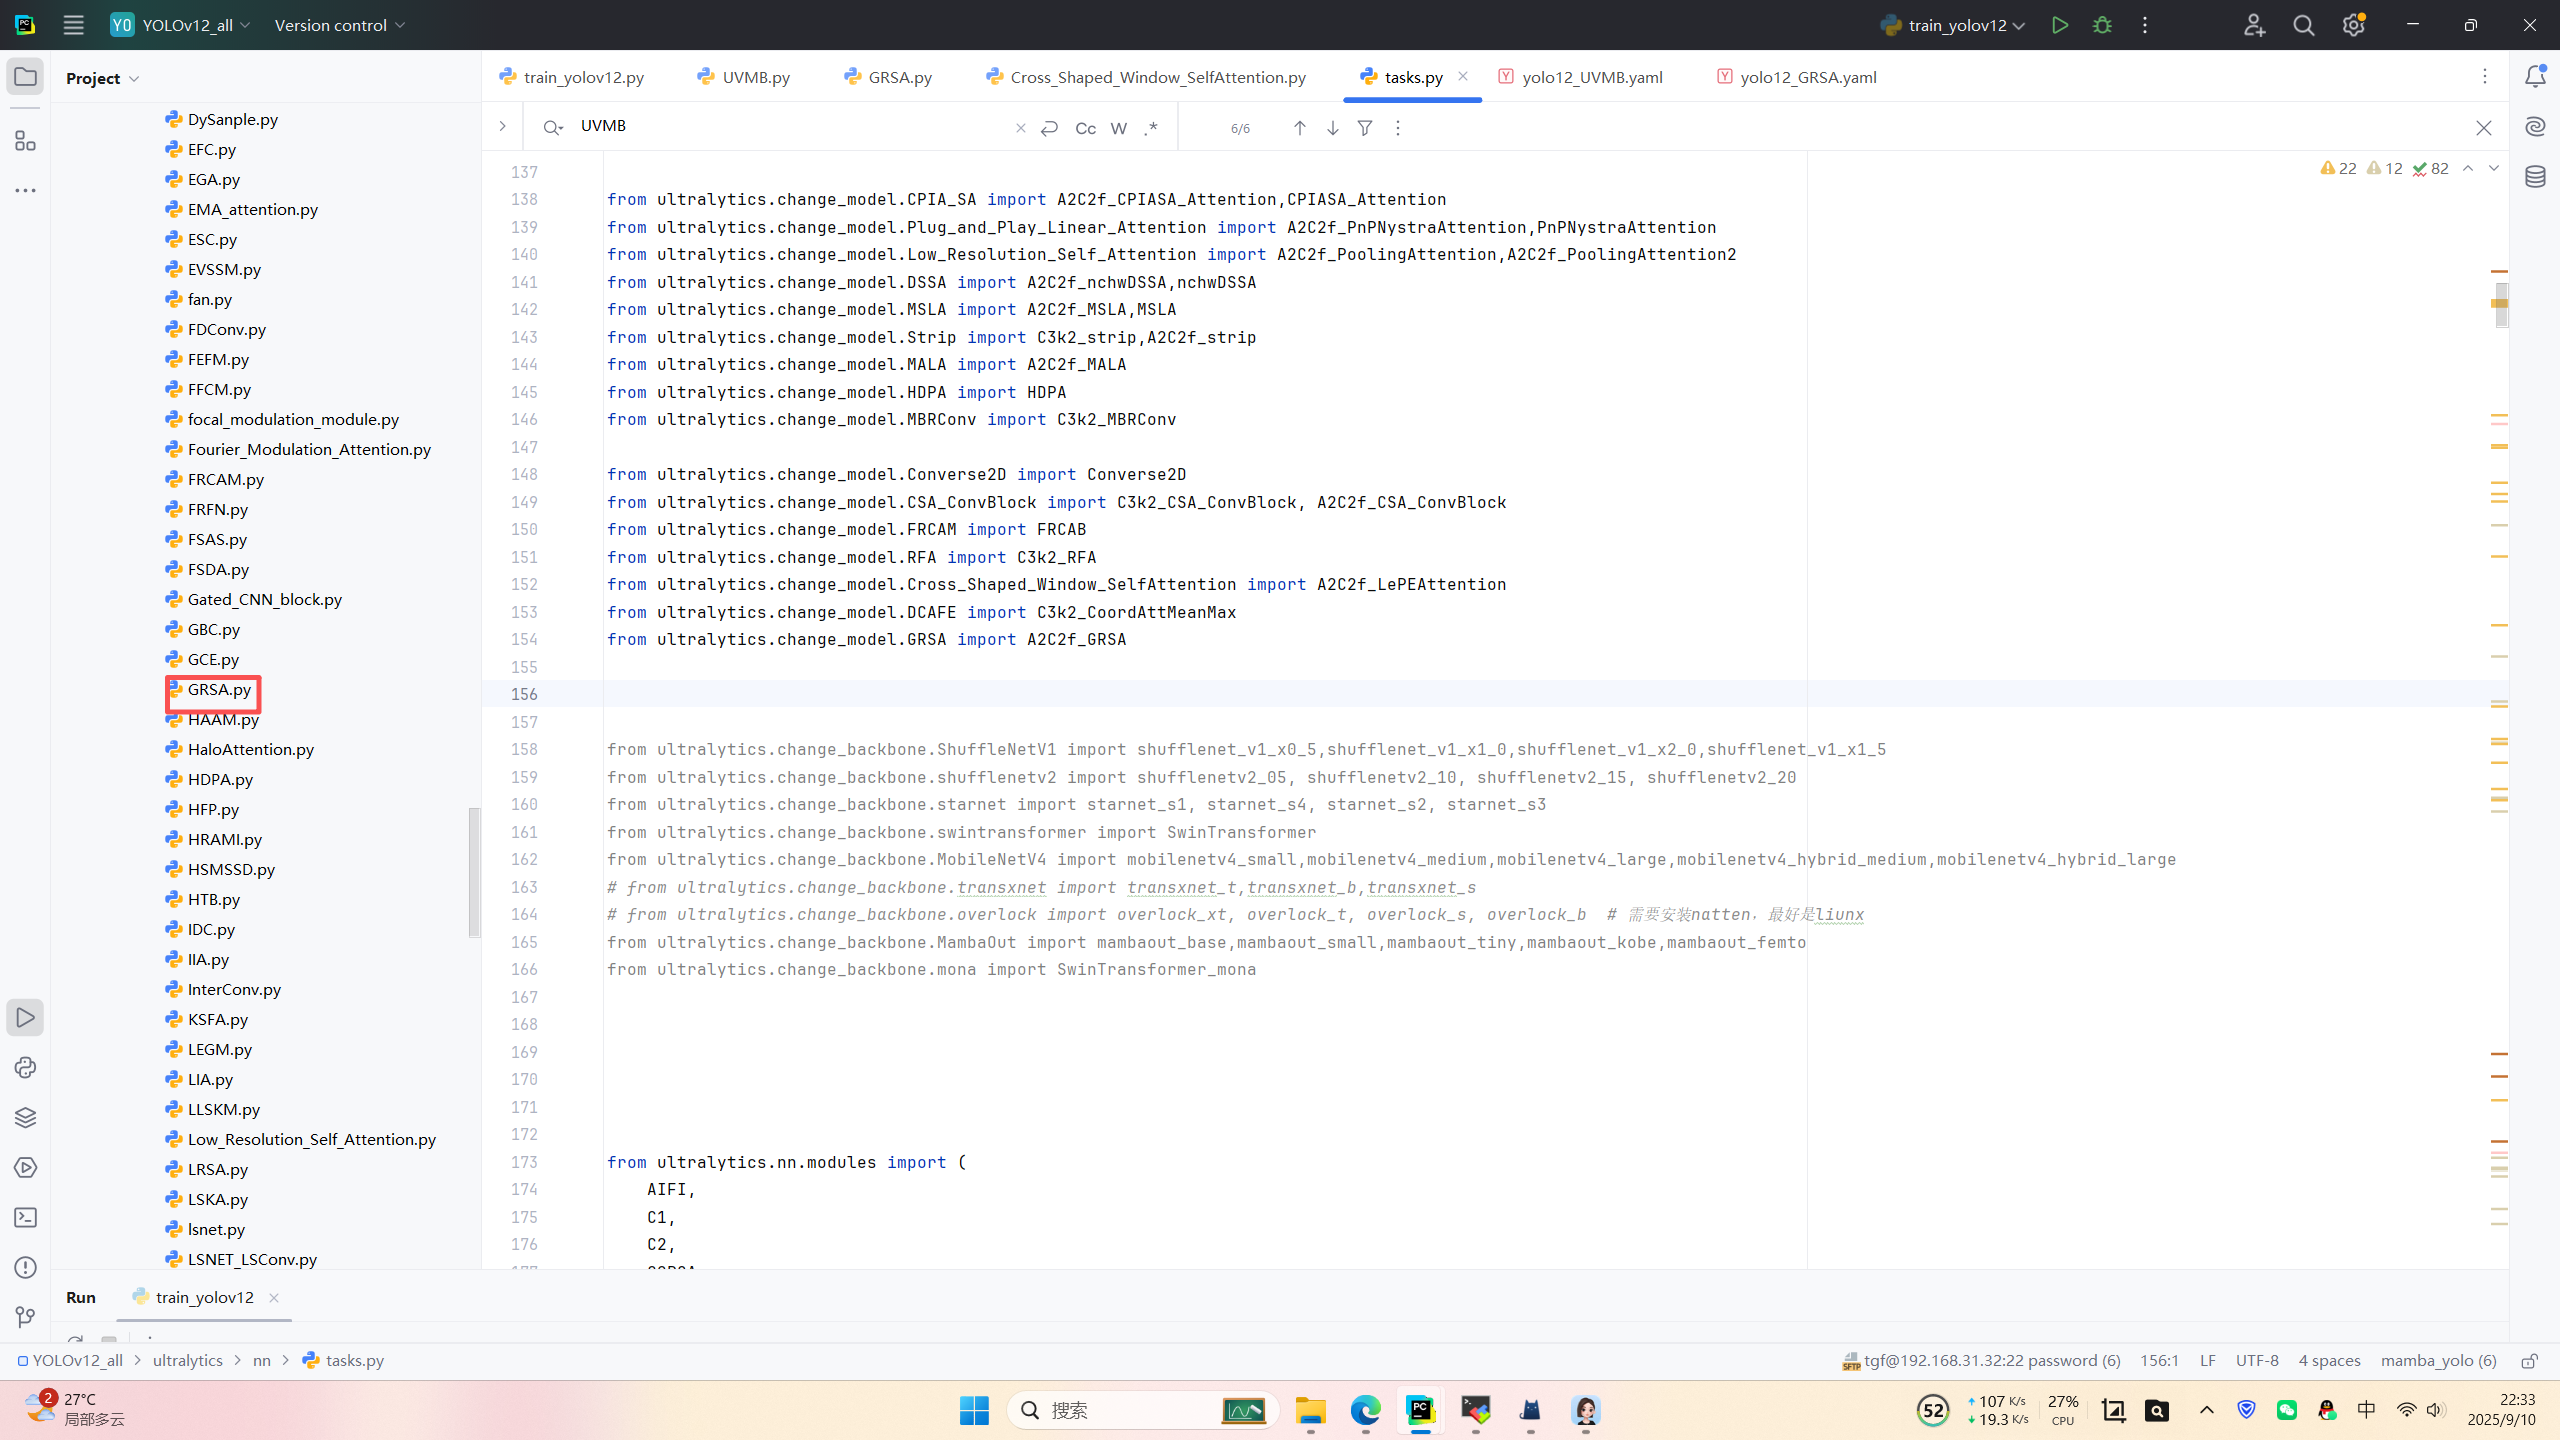Toggle Match Case in search bar

[1085, 128]
